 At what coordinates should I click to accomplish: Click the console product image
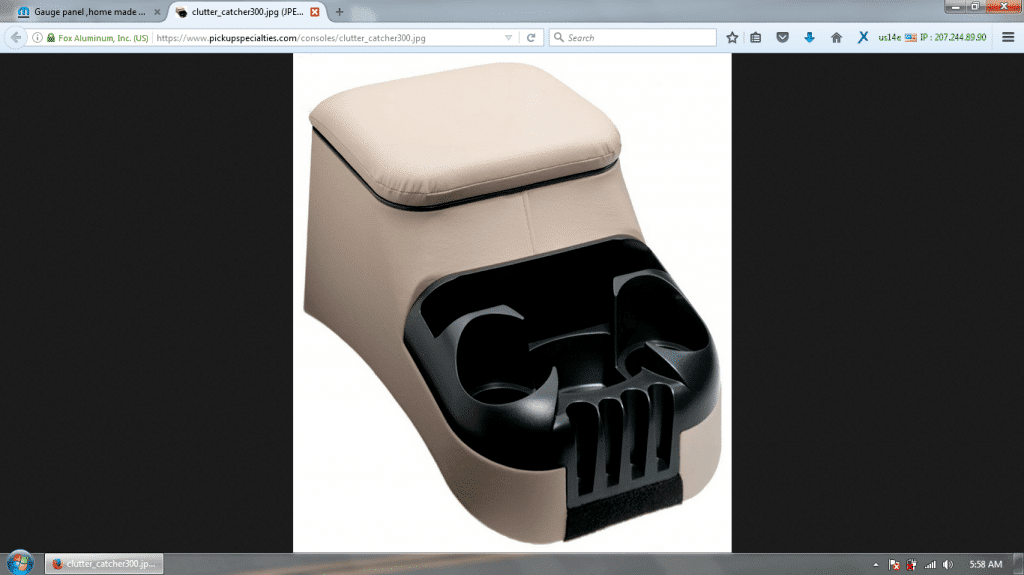coord(512,302)
